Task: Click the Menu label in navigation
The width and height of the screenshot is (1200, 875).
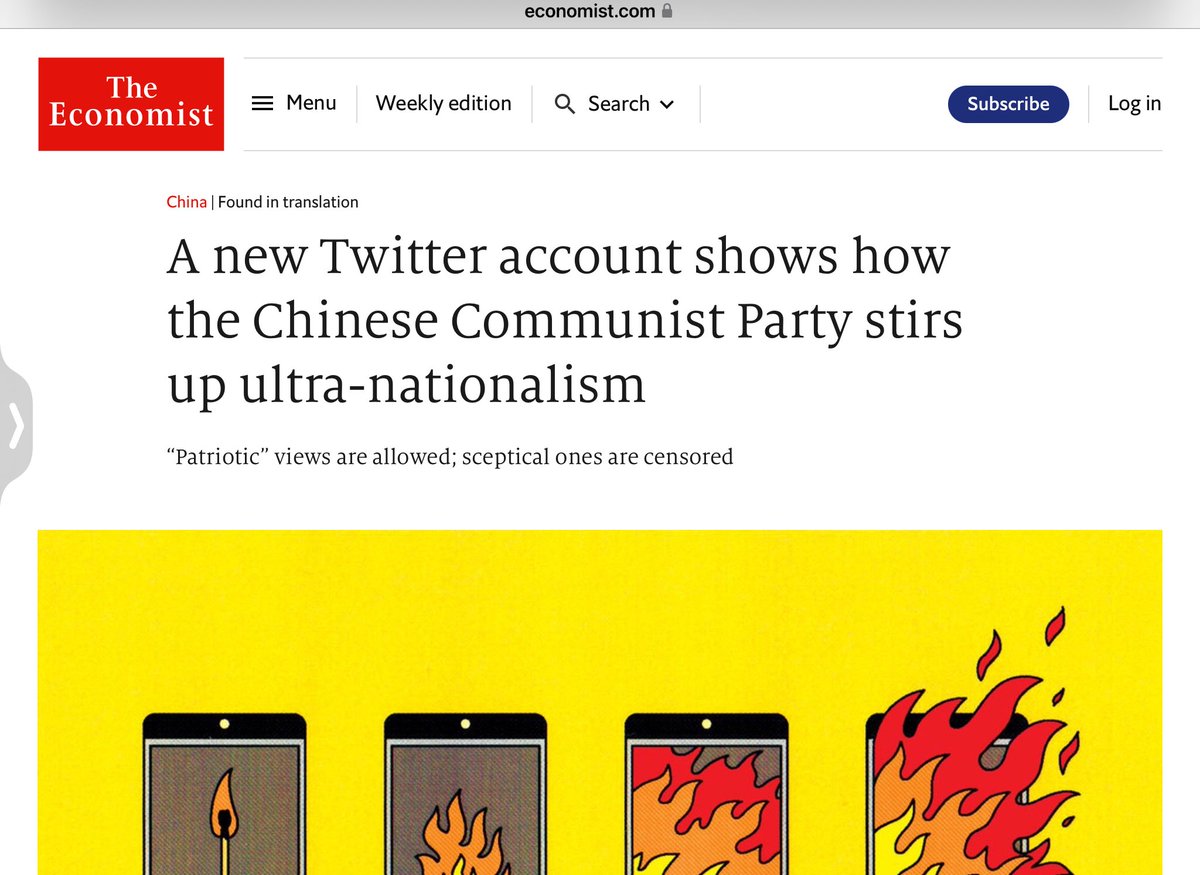Action: point(311,103)
